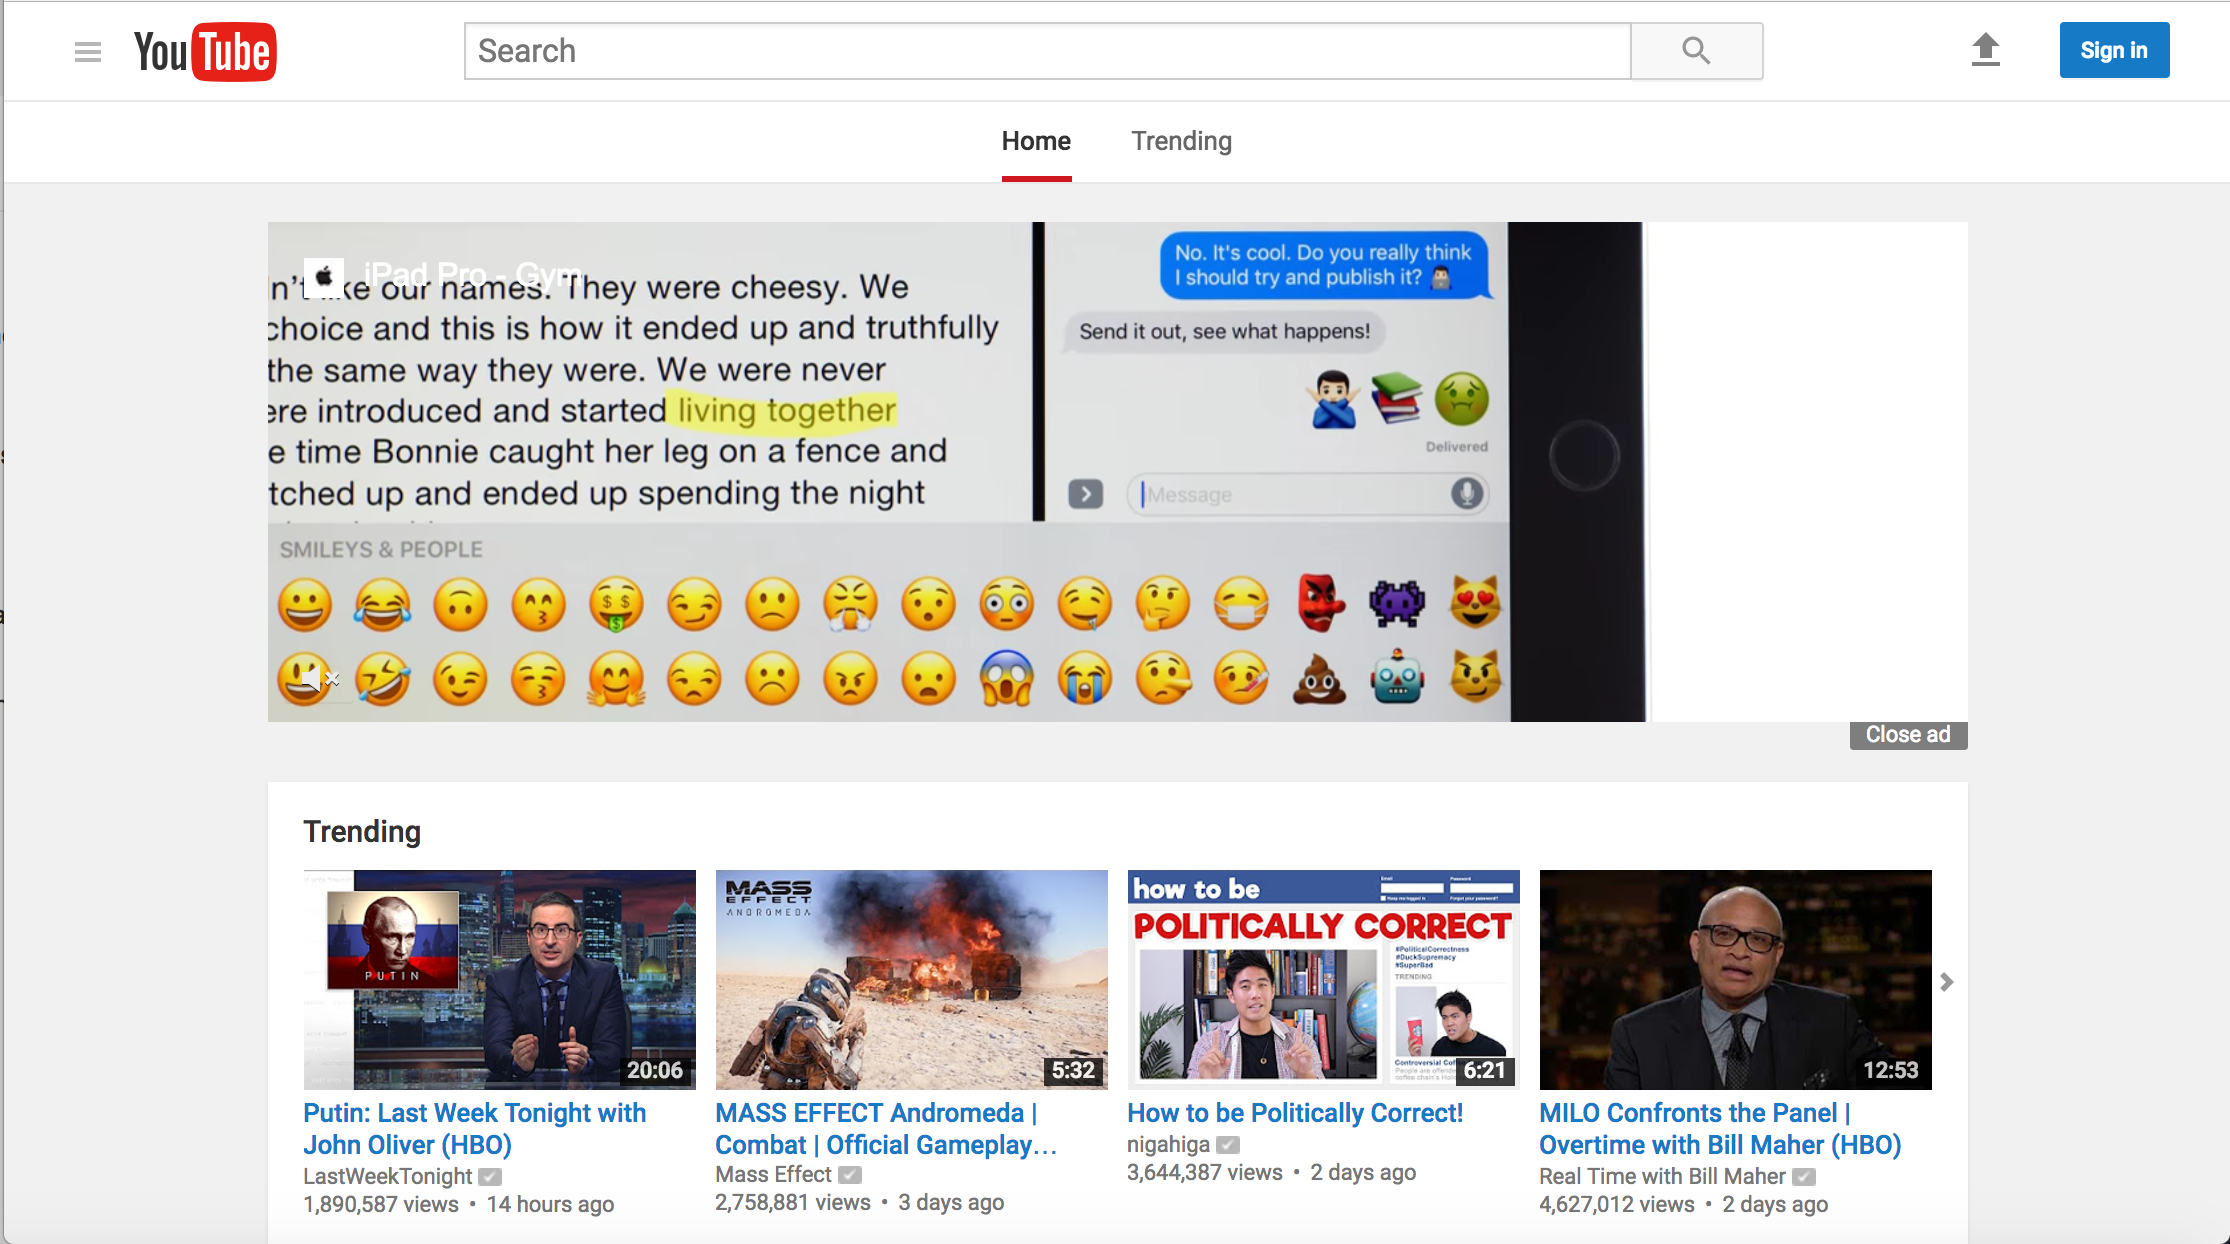Click the YouTube logo
Screen dimensions: 2230x1244
(205, 52)
